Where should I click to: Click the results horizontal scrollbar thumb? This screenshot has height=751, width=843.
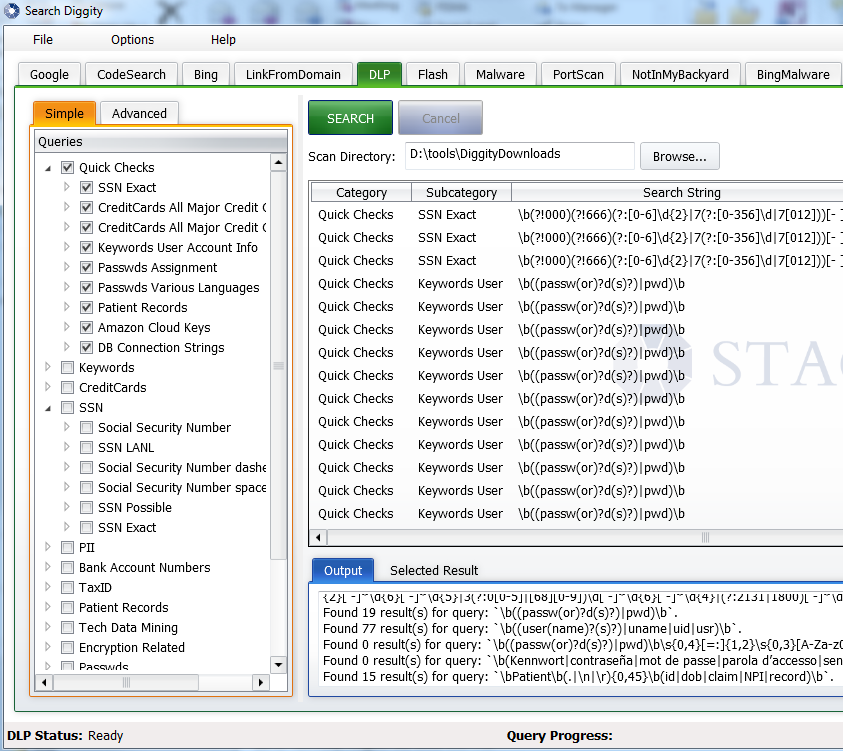point(705,537)
